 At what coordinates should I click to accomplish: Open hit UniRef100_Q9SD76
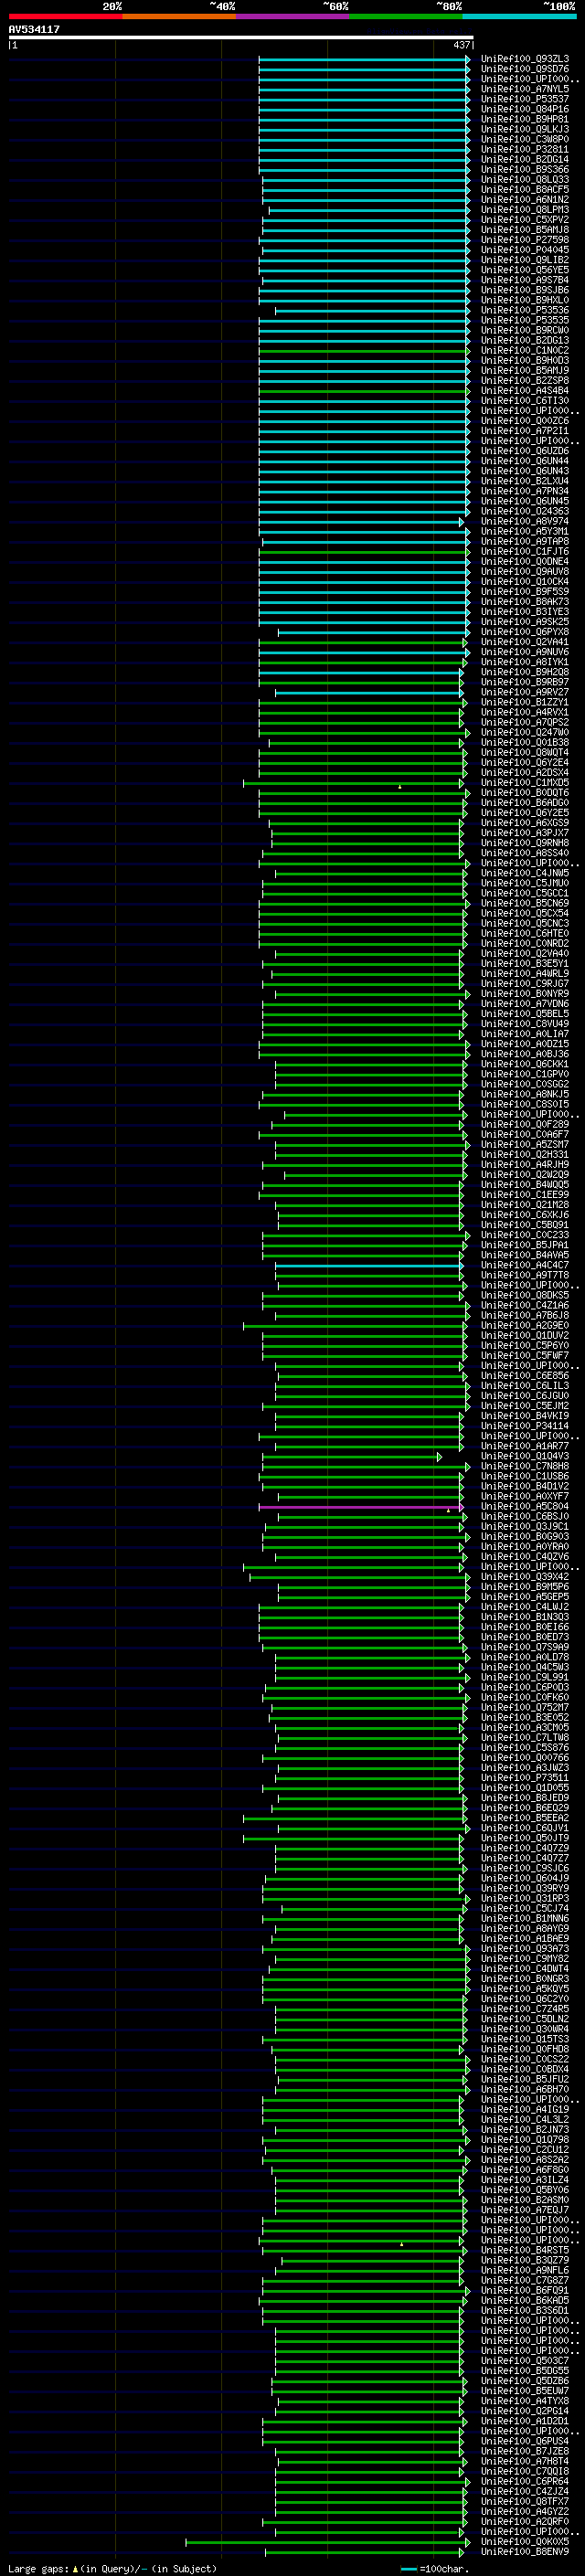coord(524,69)
